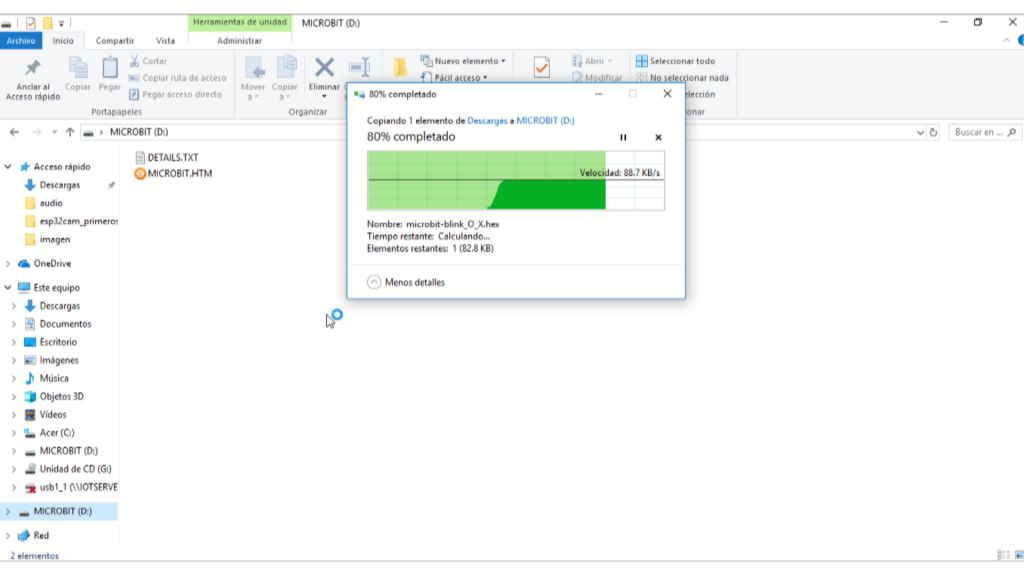The height and width of the screenshot is (576, 1024).
Task: Click Seleccionar todo in the ribbon
Action: click(682, 61)
